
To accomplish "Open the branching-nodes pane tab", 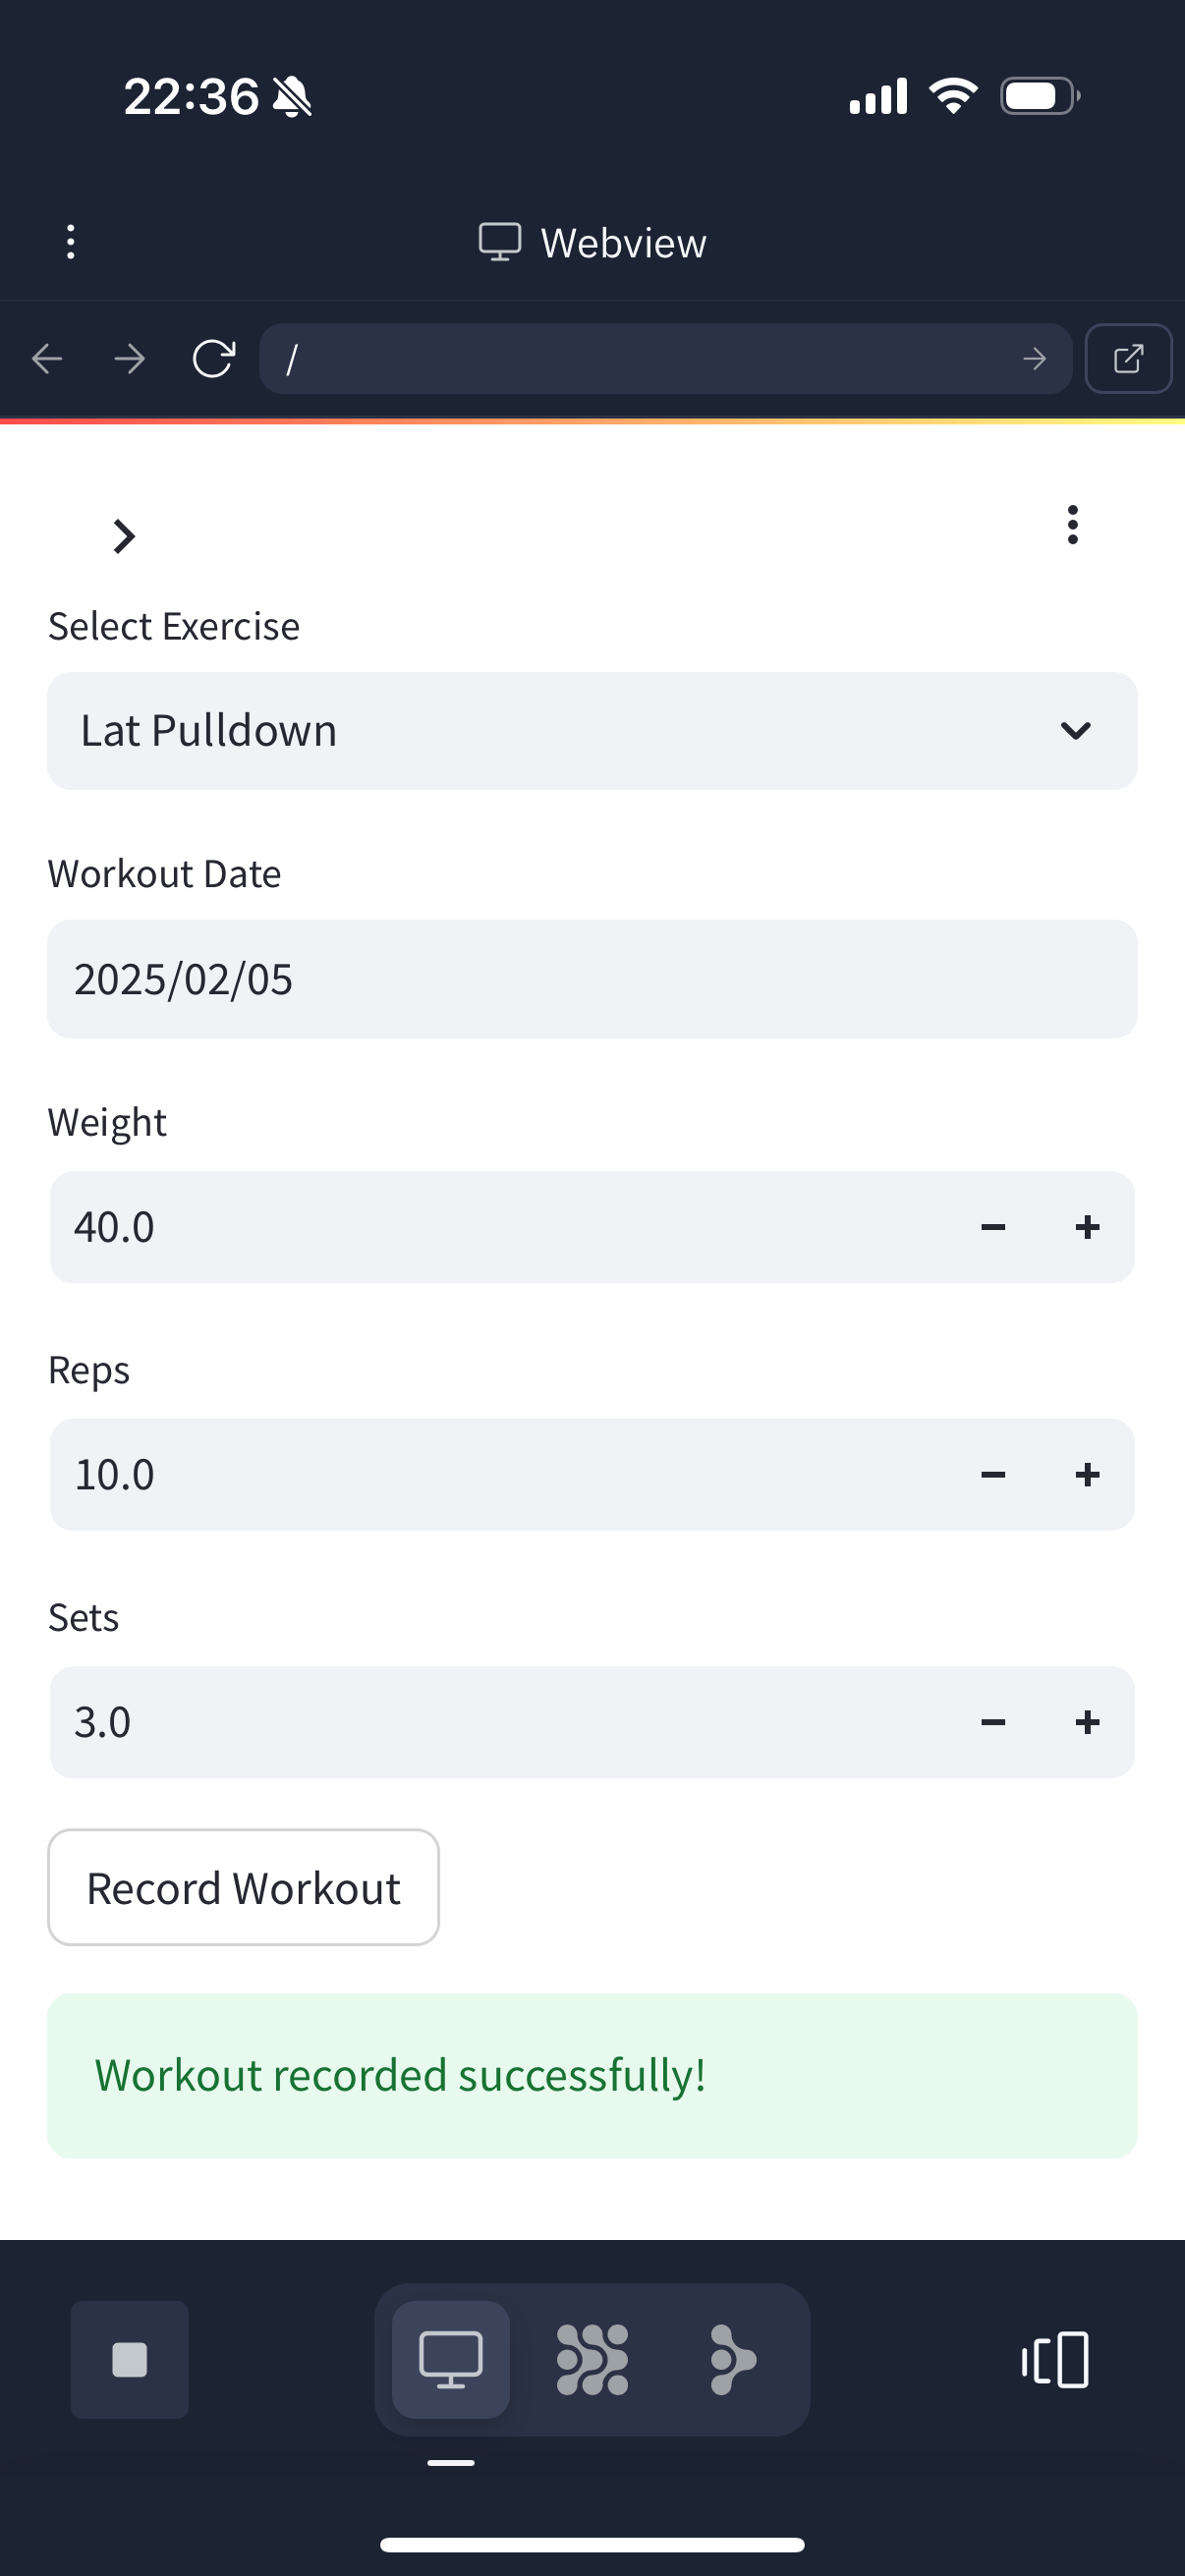I will pyautogui.click(x=732, y=2359).
